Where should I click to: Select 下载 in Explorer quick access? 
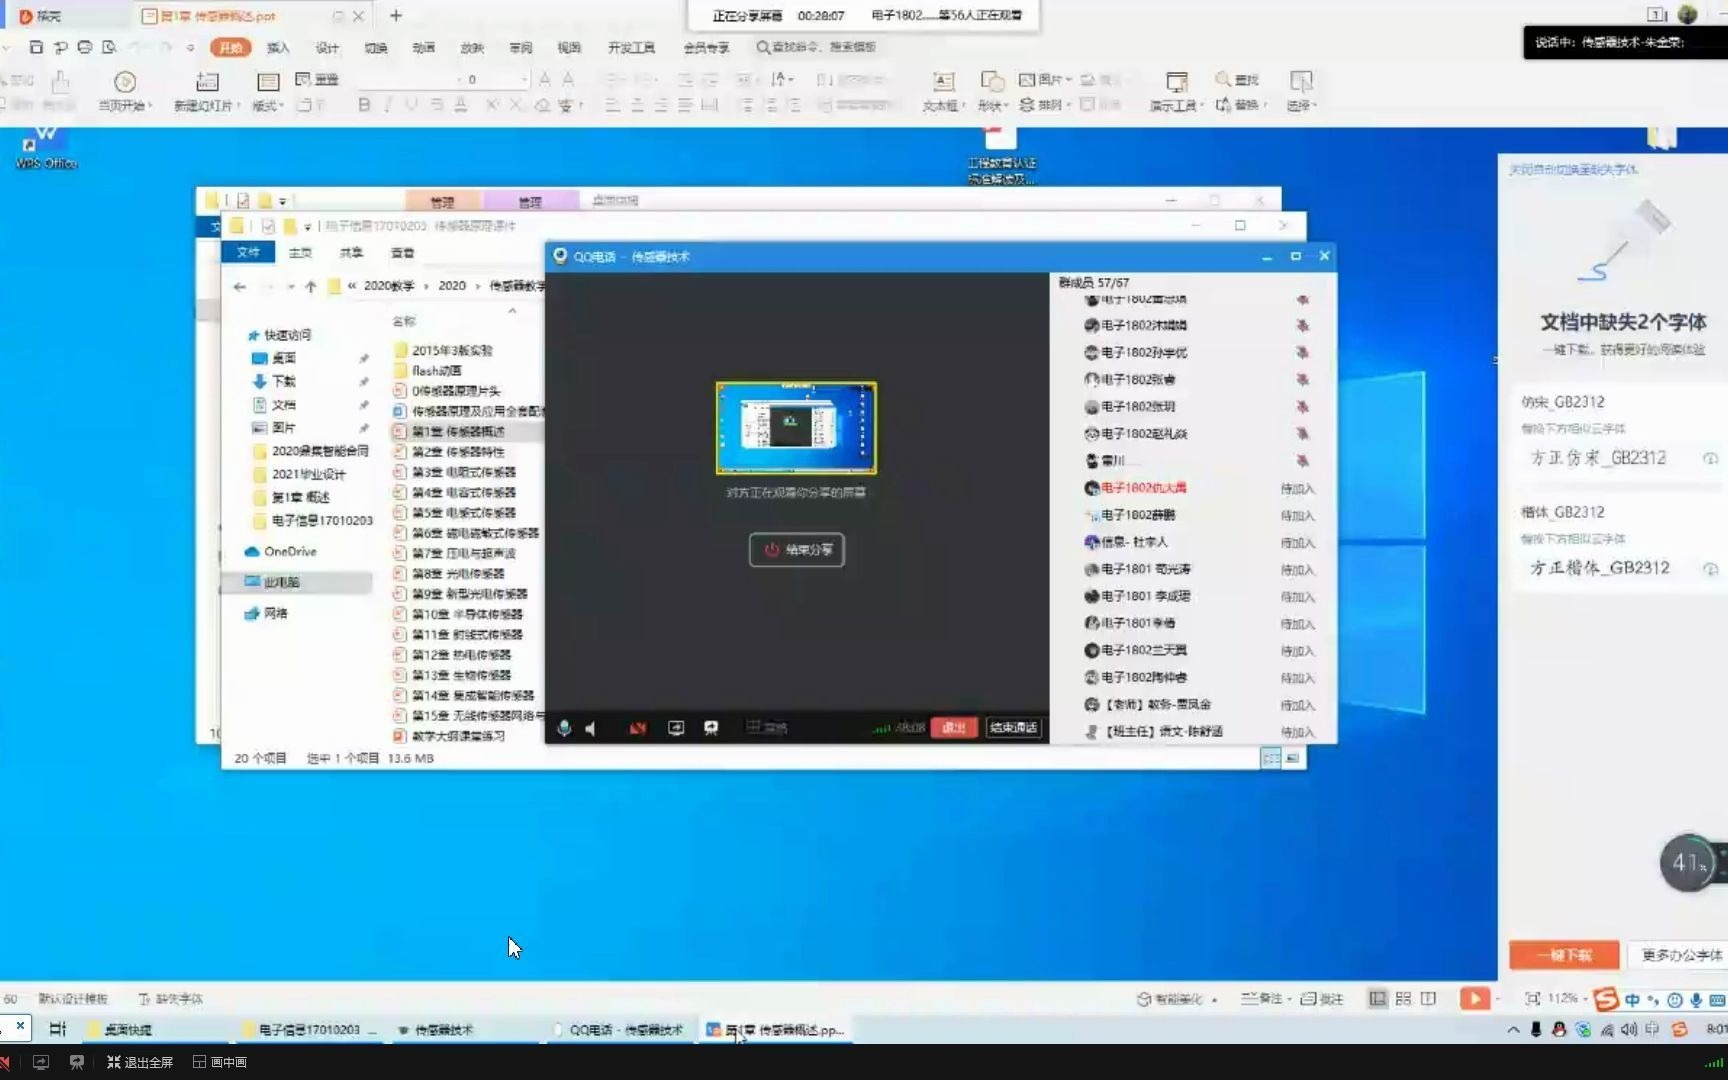pyautogui.click(x=283, y=381)
